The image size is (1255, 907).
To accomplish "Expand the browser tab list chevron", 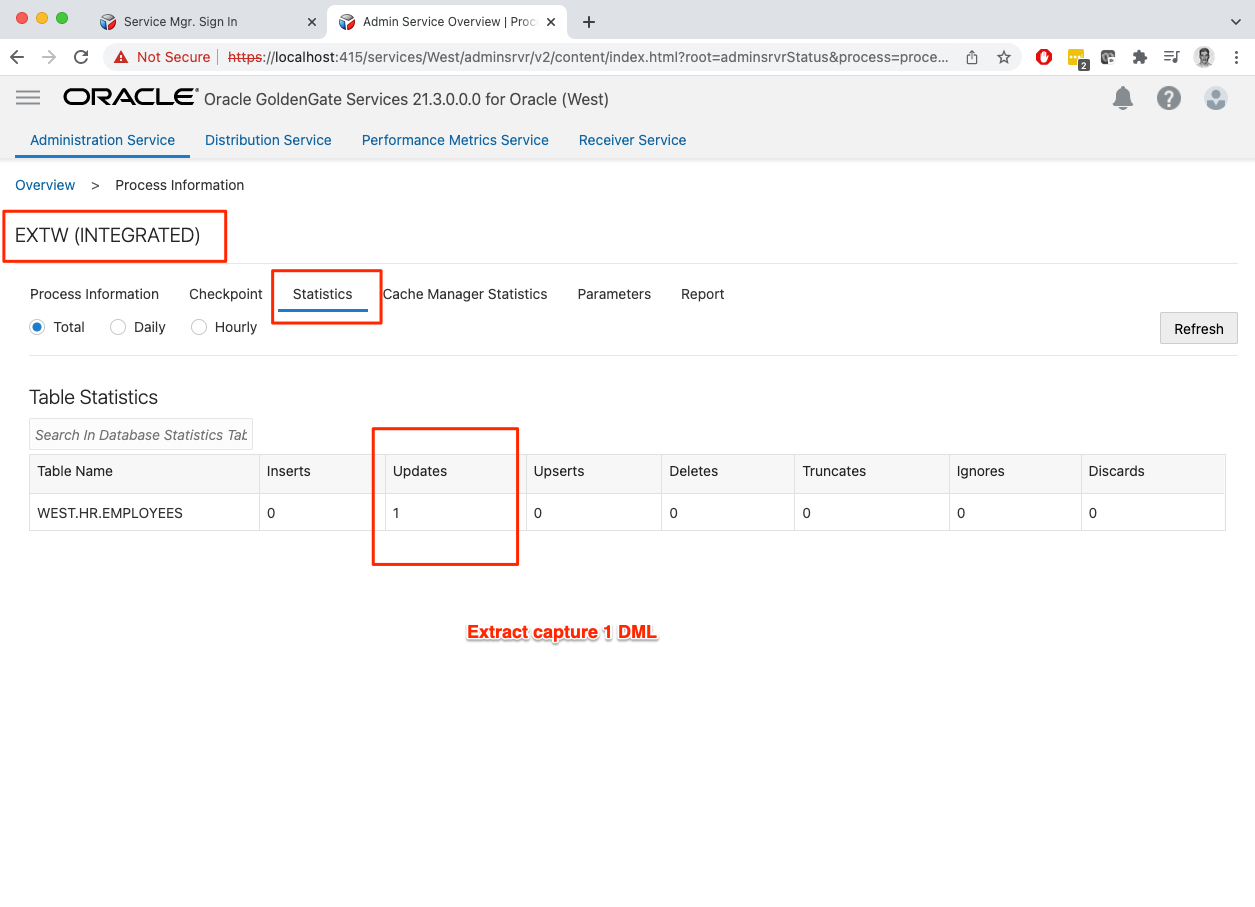I will pyautogui.click(x=1235, y=21).
